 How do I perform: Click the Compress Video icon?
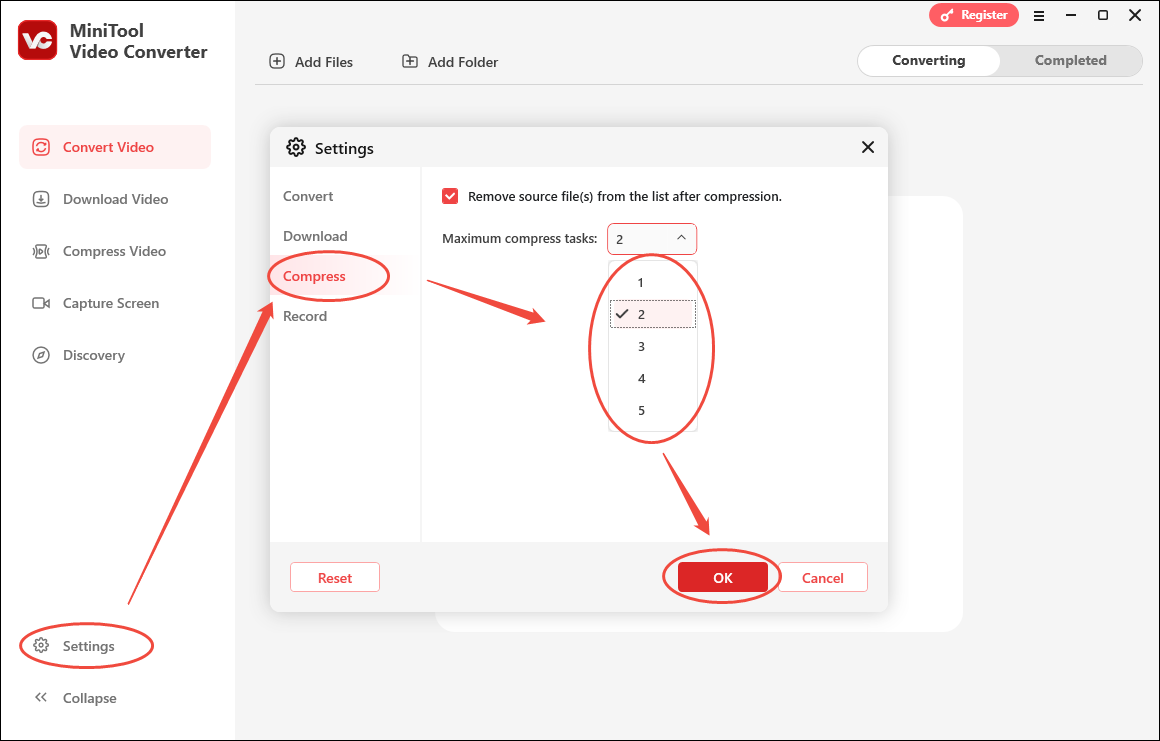pyautogui.click(x=41, y=251)
